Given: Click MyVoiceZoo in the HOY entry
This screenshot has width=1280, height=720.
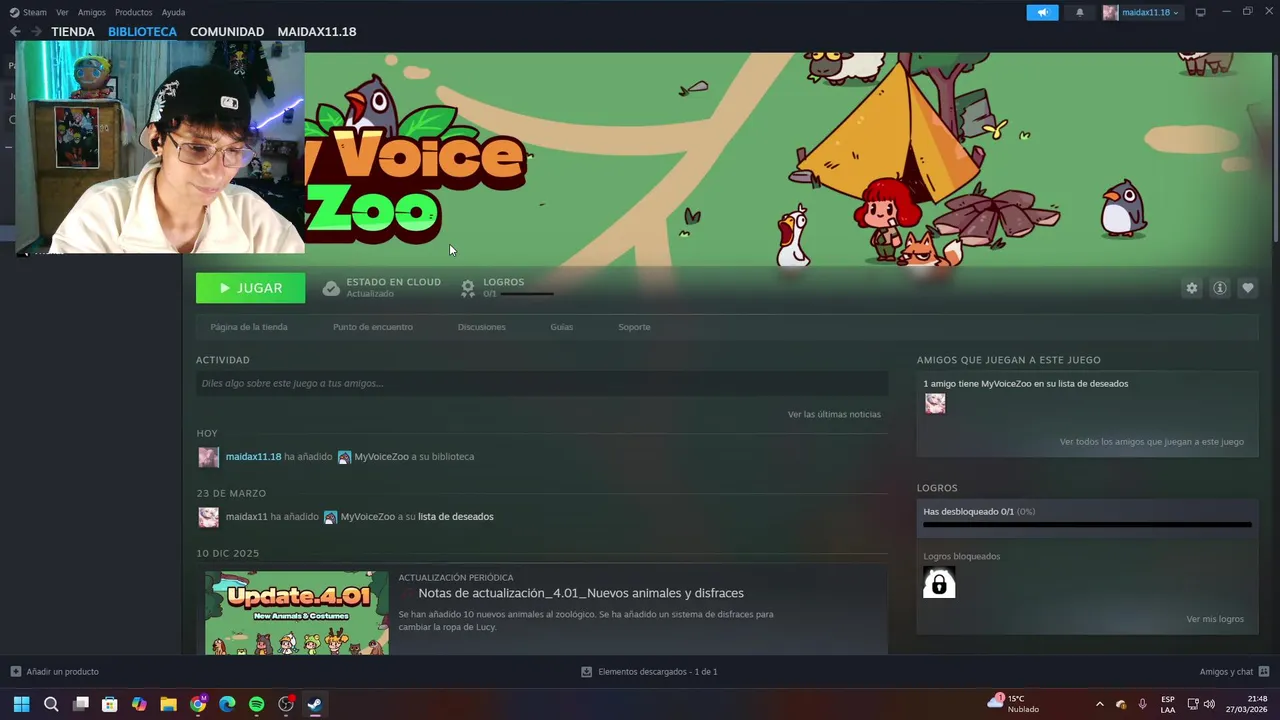Looking at the screenshot, I should point(381,457).
